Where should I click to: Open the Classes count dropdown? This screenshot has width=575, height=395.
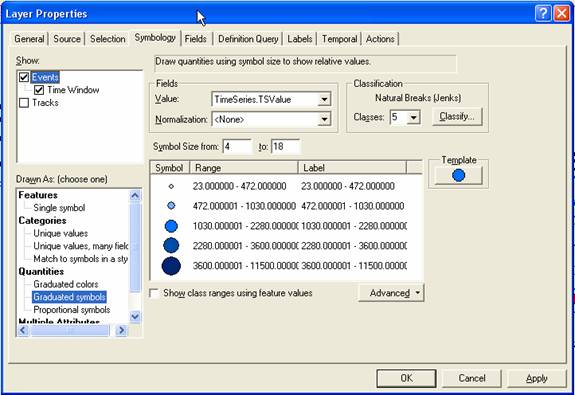click(414, 117)
